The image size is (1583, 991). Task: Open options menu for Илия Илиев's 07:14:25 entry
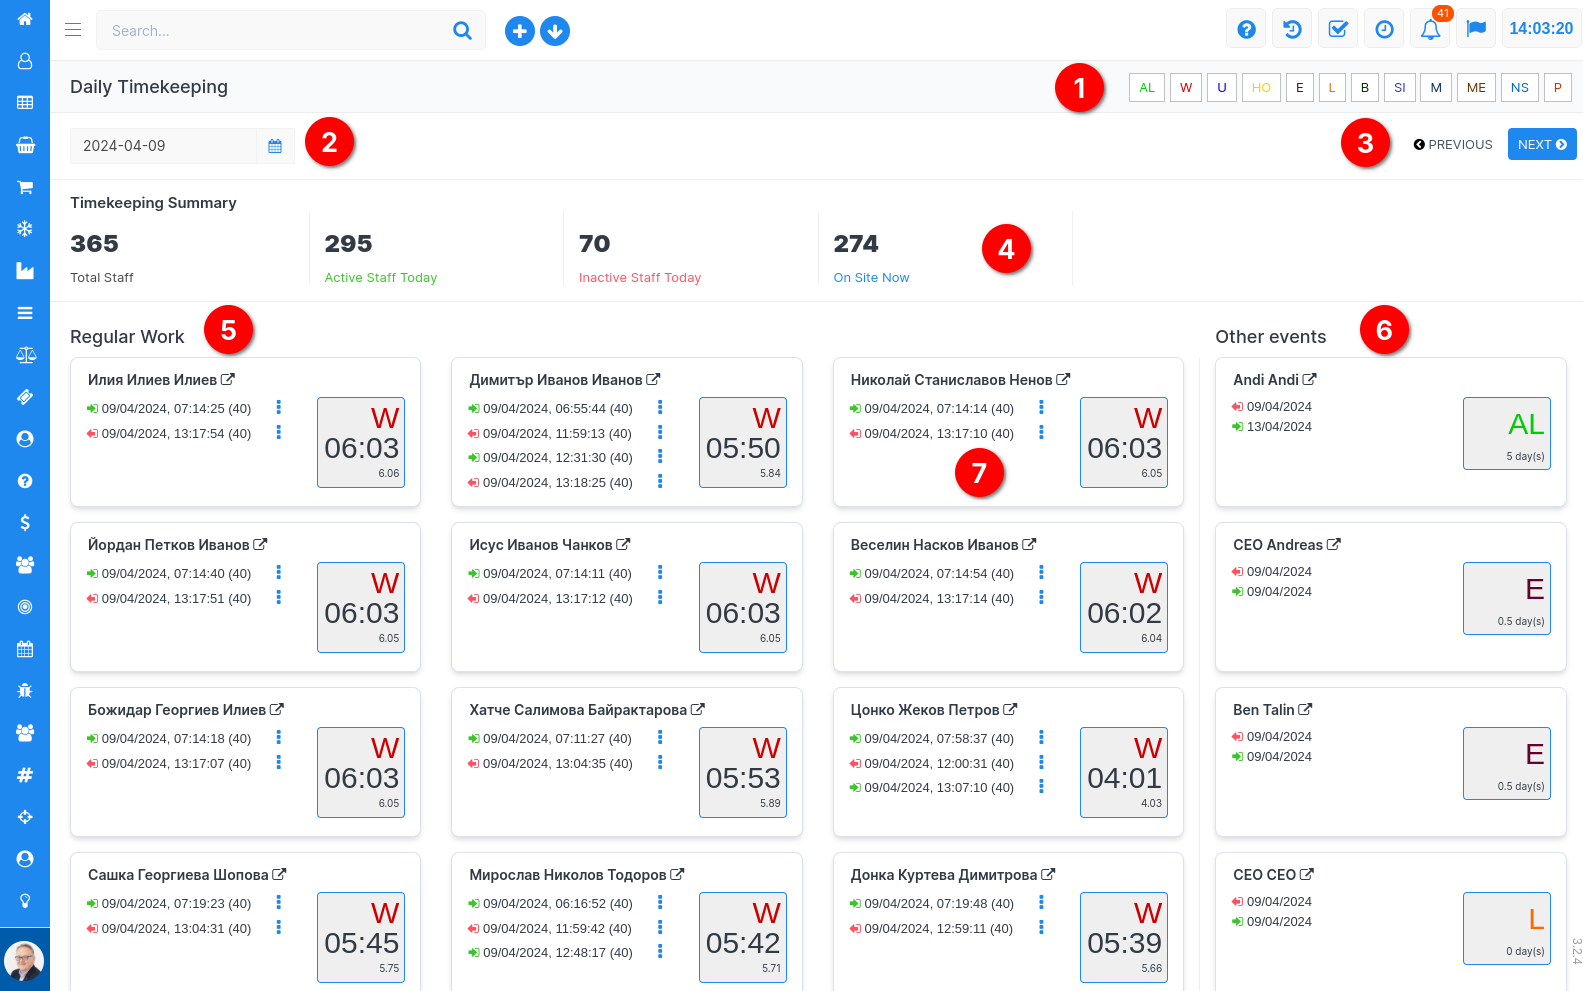point(279,408)
